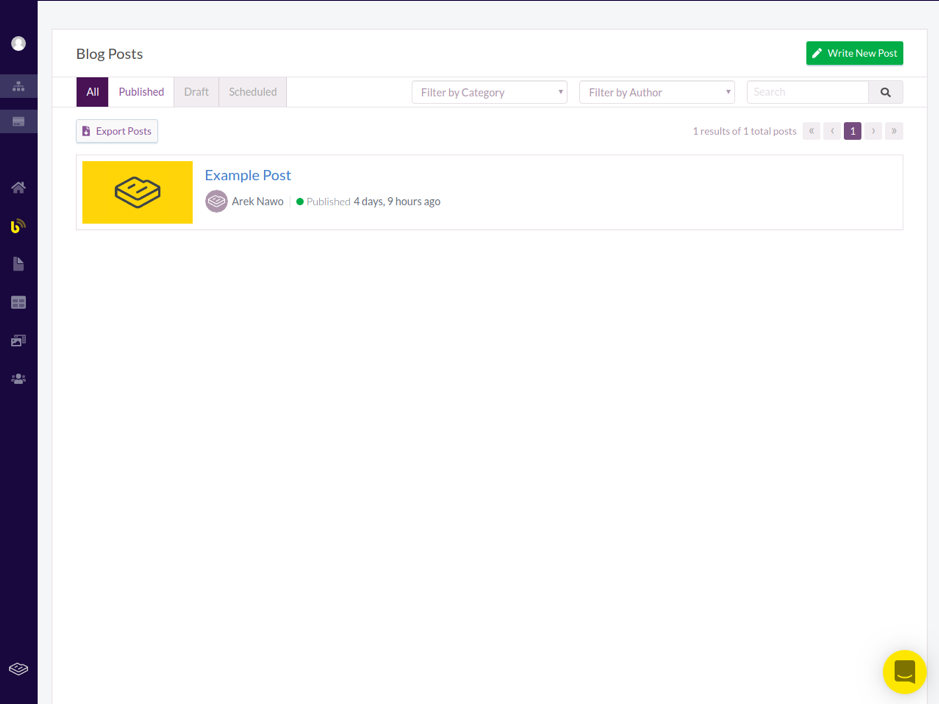
Task: Click the profile avatar at the sidebar top
Action: tap(18, 43)
